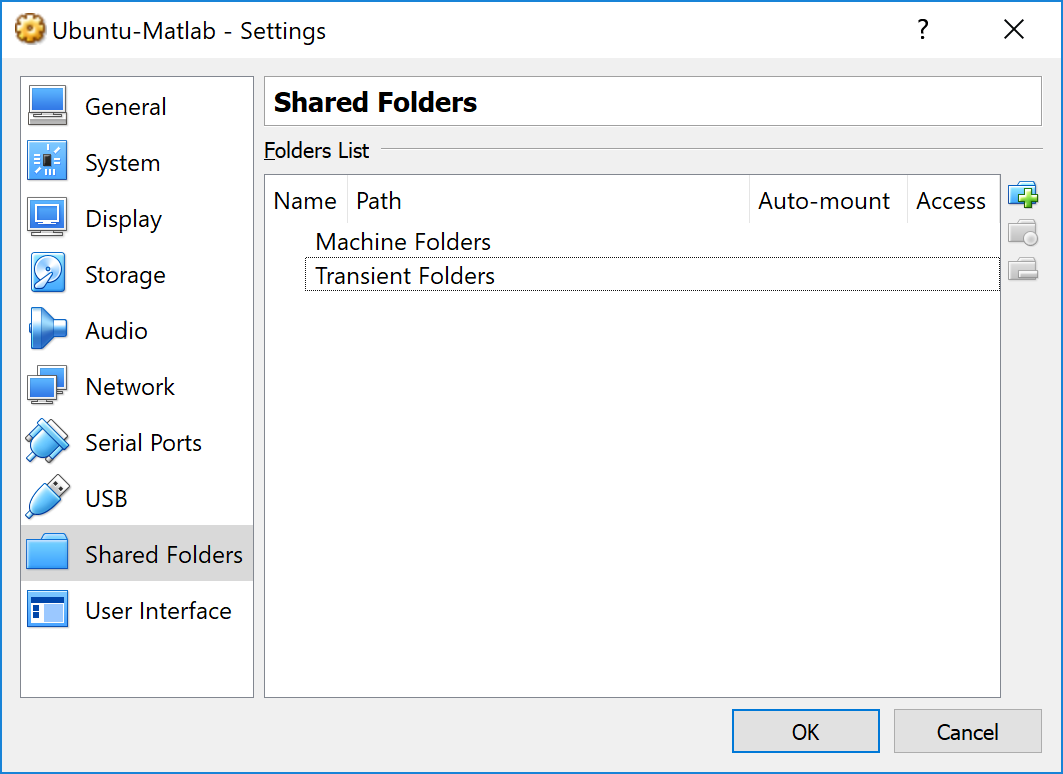Click the USB plug icon
This screenshot has height=774, width=1063.
pos(47,497)
